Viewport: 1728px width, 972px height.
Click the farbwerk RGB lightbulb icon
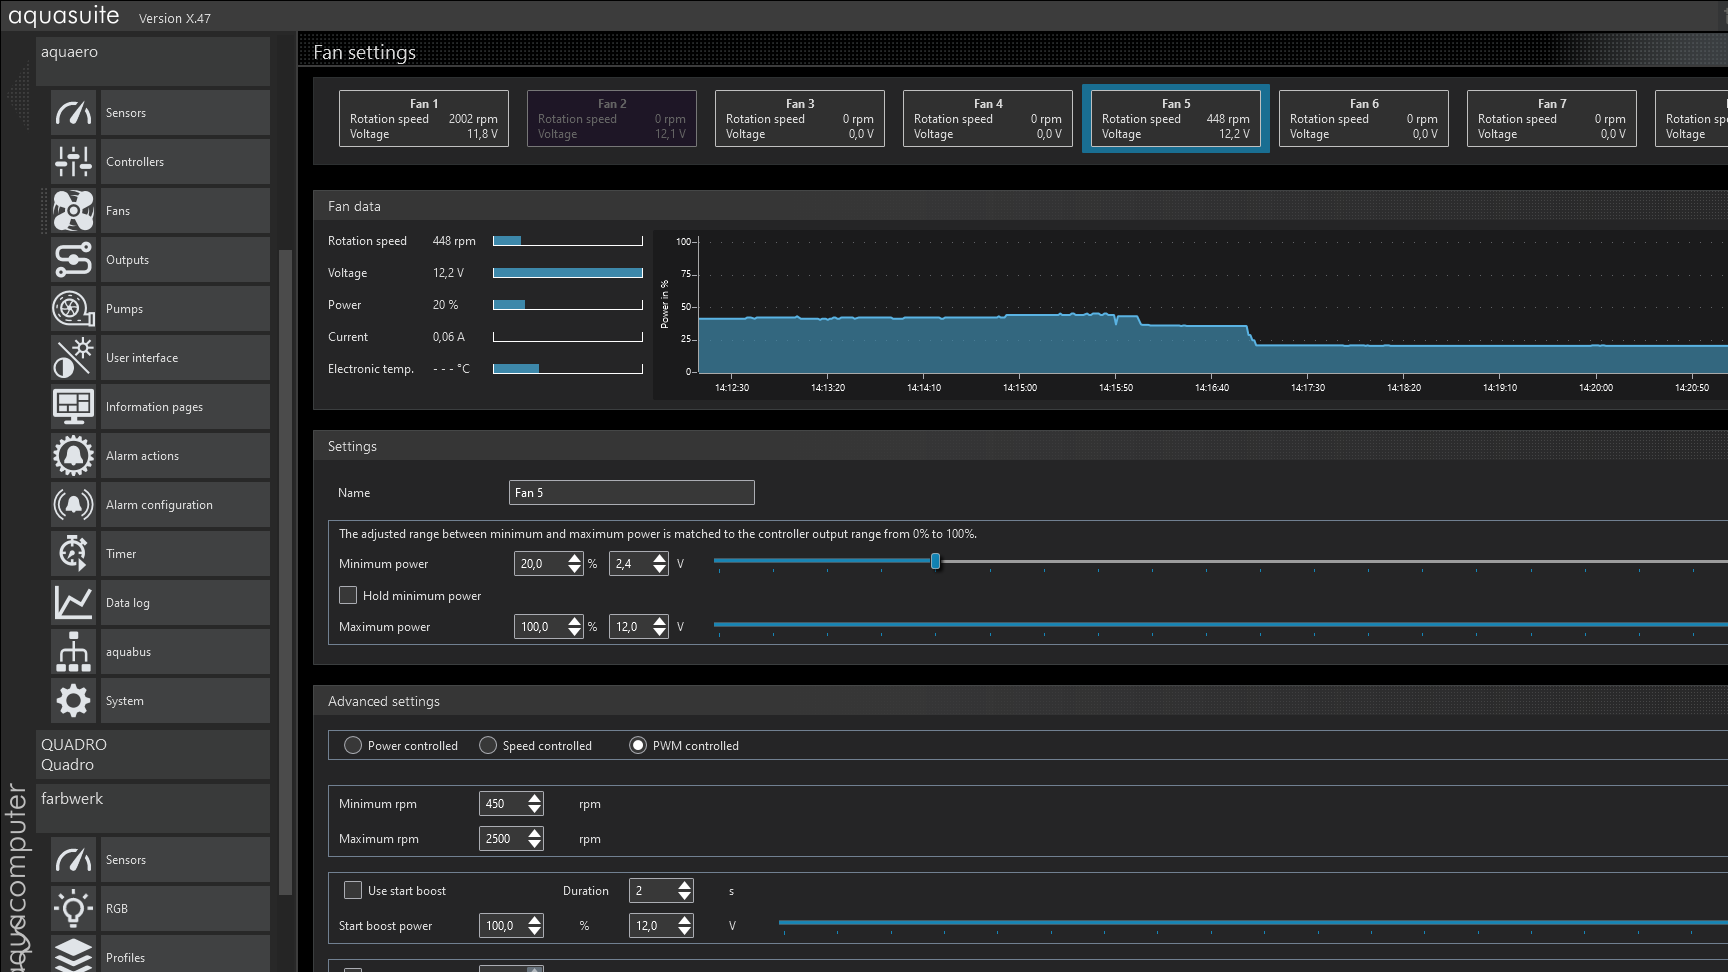pos(73,909)
